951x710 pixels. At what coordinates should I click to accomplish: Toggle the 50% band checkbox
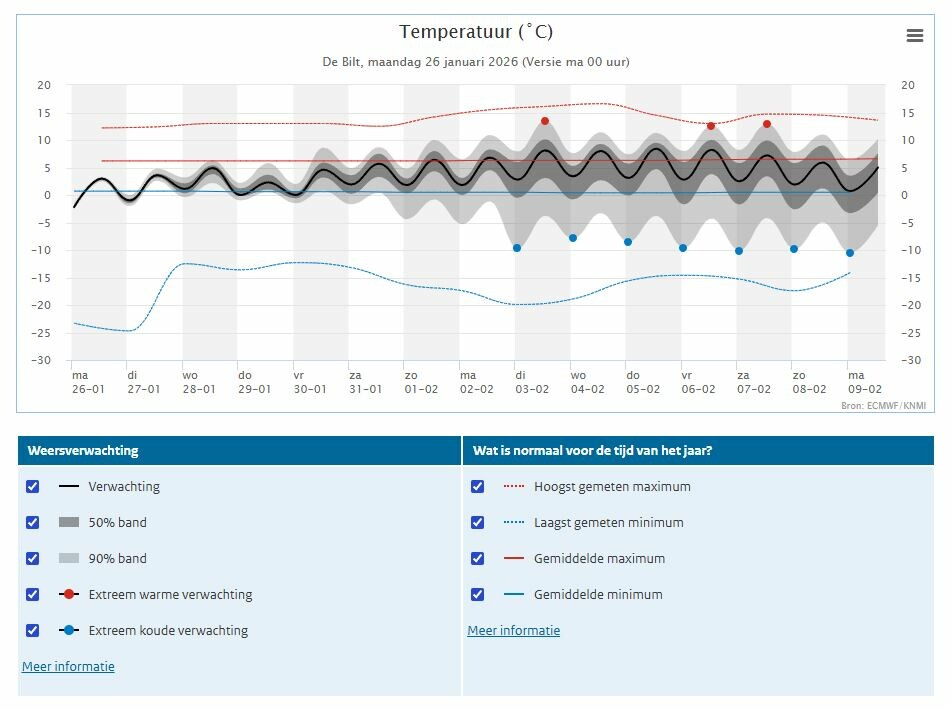coord(33,522)
